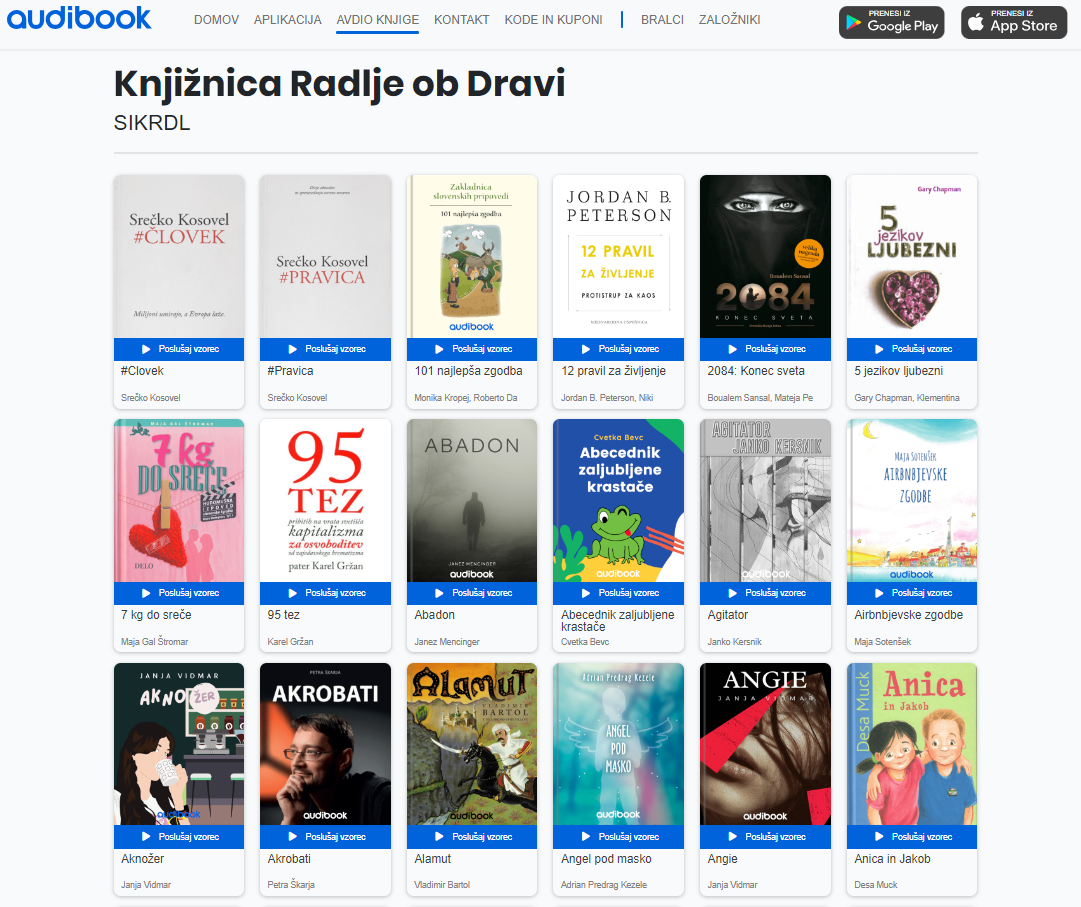Play sample of 5 jezikov ljubezni
The width and height of the screenshot is (1081, 907).
(x=912, y=349)
